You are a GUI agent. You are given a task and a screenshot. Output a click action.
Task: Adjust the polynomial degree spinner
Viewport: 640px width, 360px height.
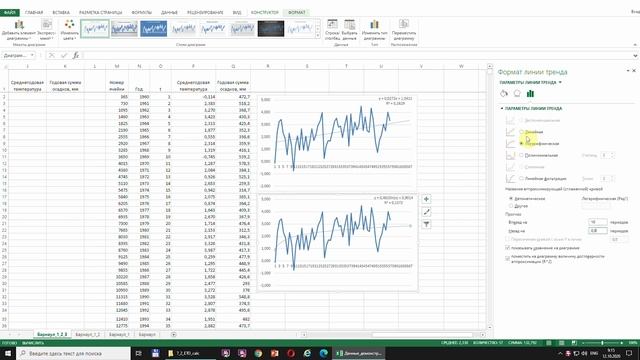click(612, 155)
